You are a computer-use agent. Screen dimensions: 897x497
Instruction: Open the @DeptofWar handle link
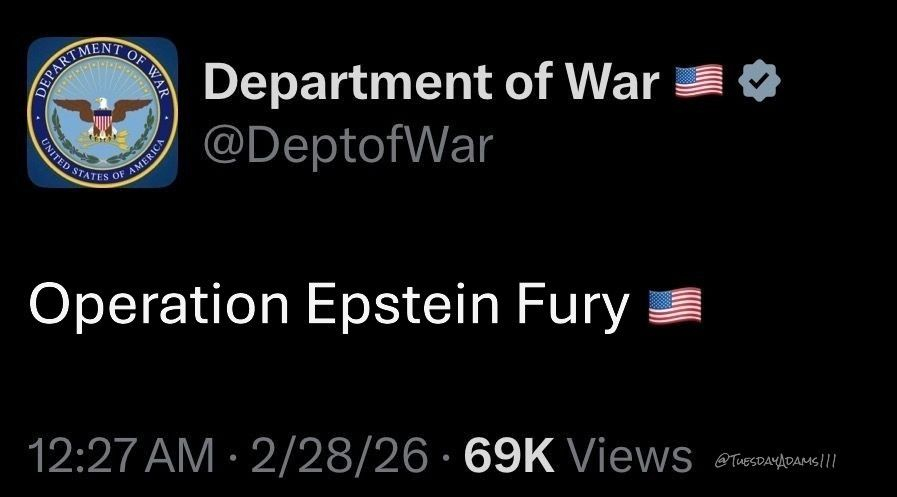click(x=348, y=145)
